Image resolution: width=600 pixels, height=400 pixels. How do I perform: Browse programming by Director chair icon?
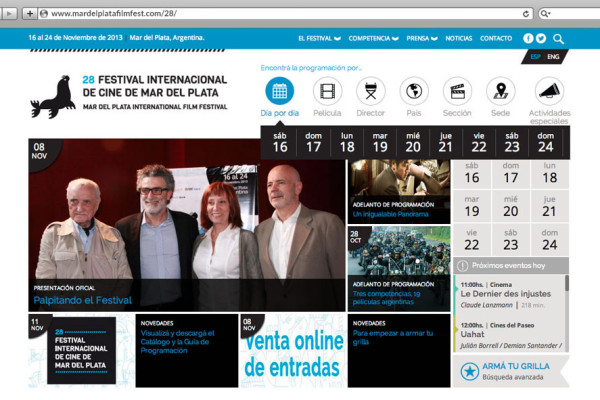370,91
